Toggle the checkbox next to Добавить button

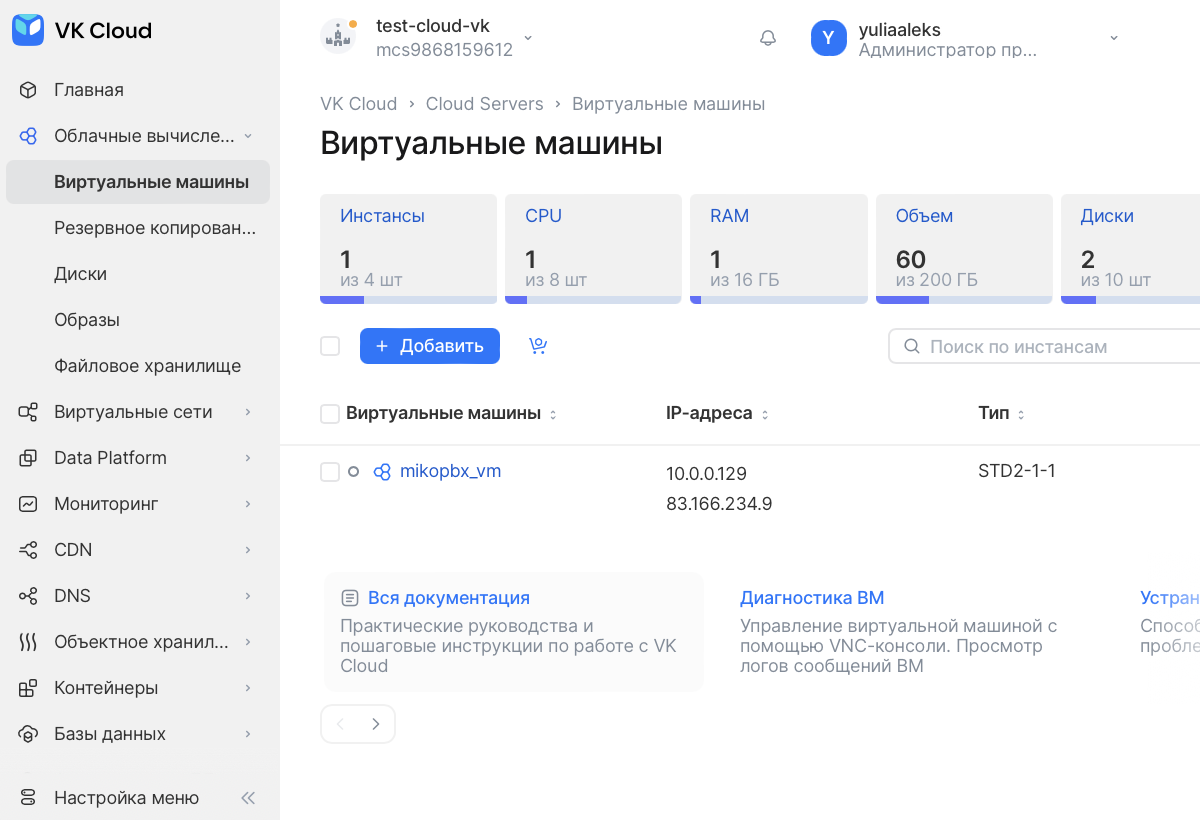click(330, 346)
